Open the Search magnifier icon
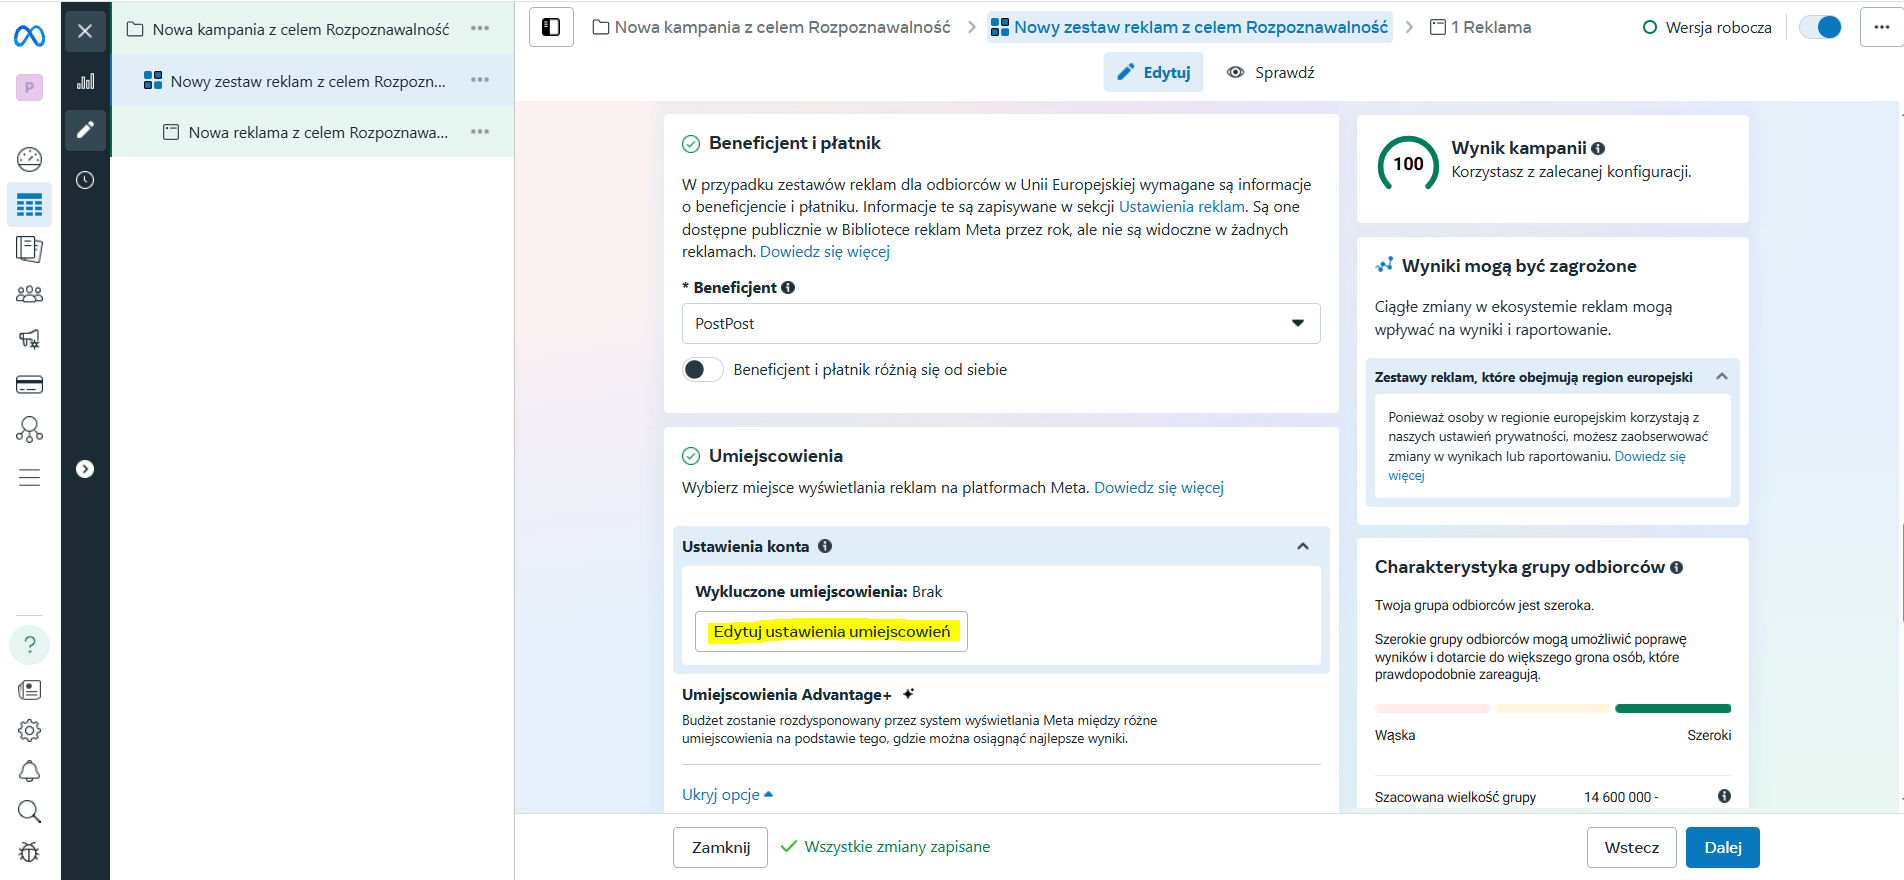 click(x=30, y=811)
